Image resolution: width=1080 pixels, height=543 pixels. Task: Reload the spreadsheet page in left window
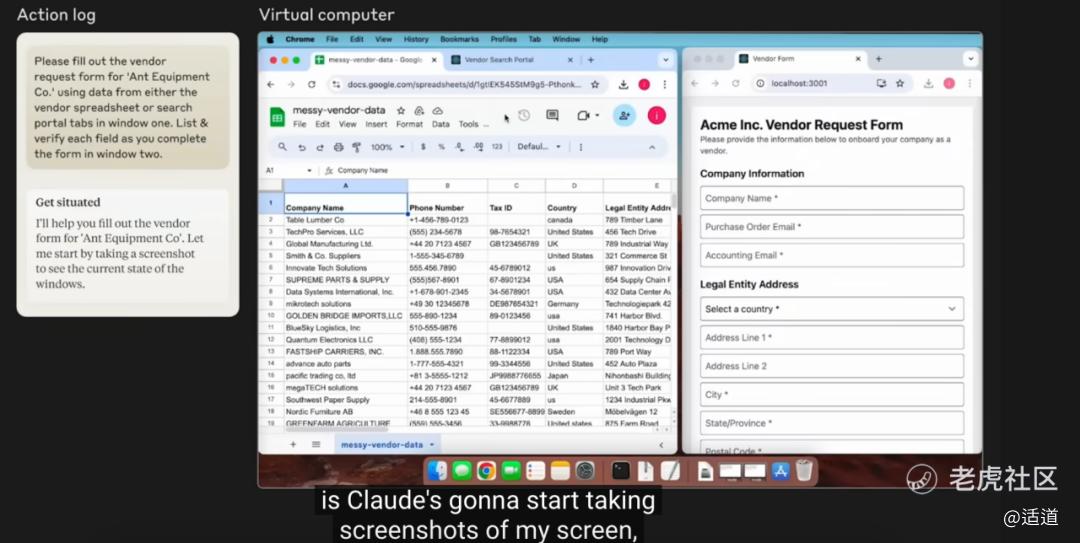coord(311,84)
